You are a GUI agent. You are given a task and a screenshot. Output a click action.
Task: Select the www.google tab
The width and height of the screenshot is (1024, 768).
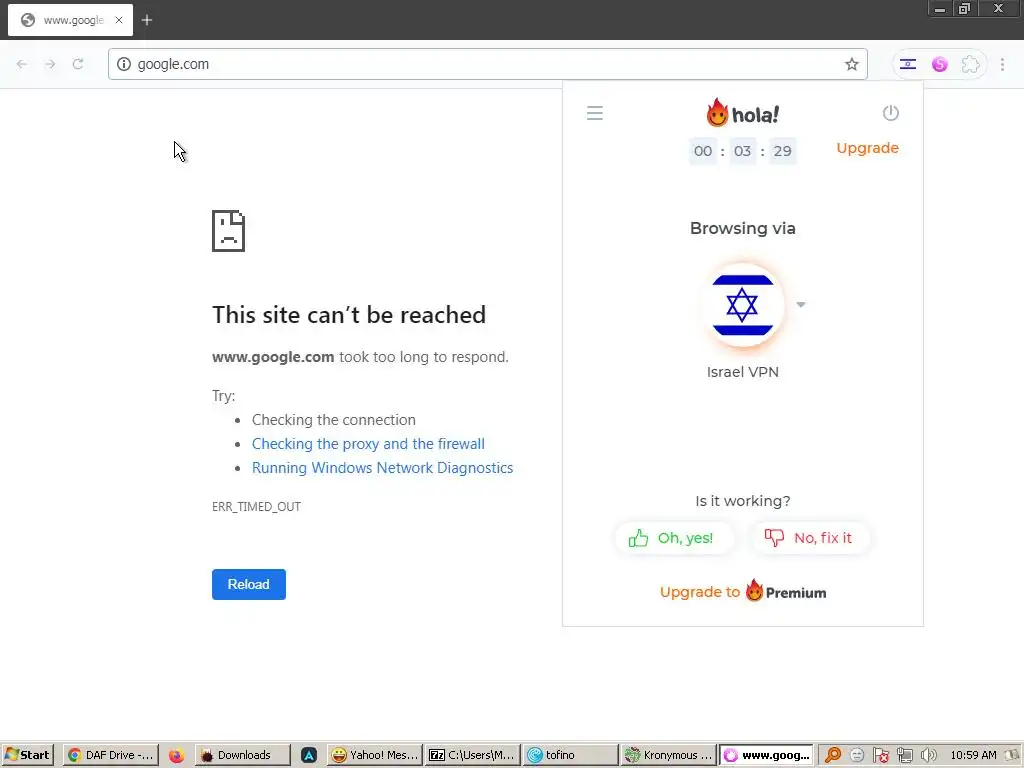click(x=71, y=20)
